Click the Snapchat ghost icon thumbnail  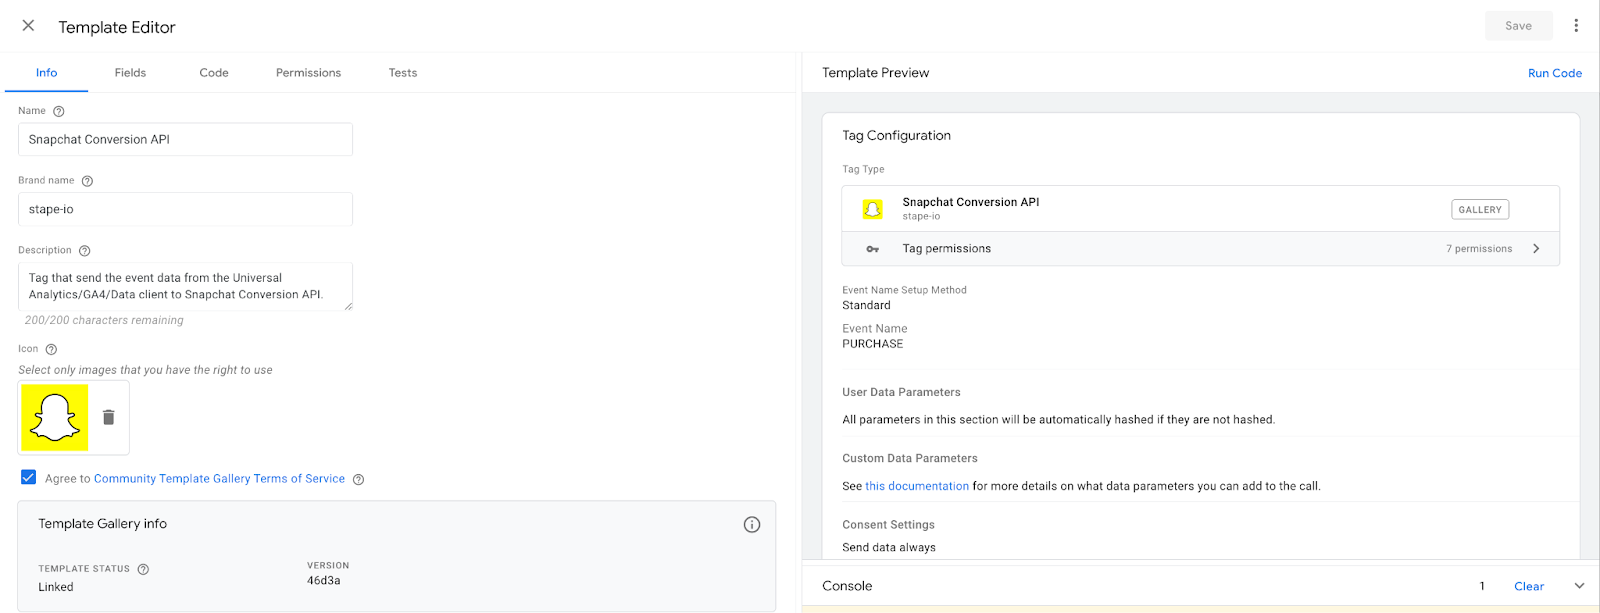click(55, 417)
